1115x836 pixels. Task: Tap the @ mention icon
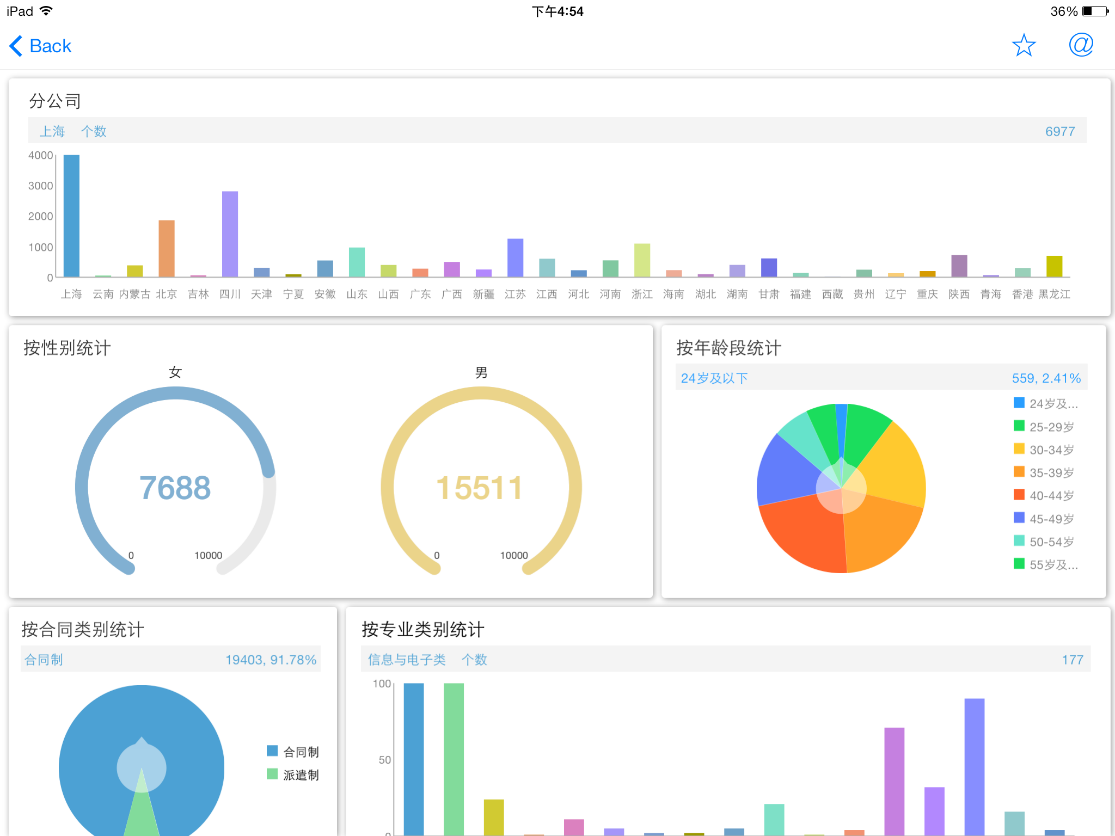(x=1081, y=45)
